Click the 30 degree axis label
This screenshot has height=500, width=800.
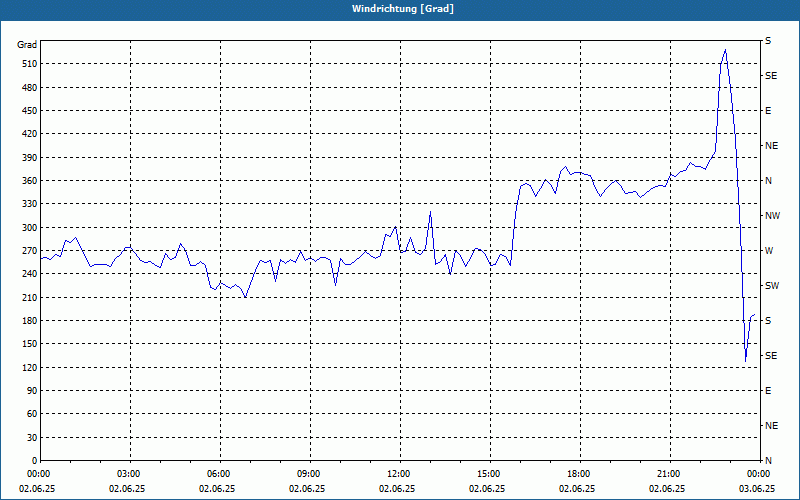coord(32,438)
